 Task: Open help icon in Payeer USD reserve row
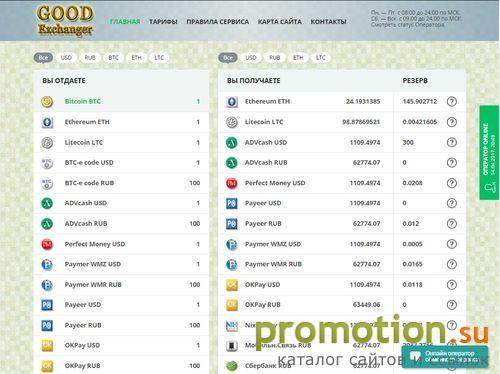pos(452,203)
